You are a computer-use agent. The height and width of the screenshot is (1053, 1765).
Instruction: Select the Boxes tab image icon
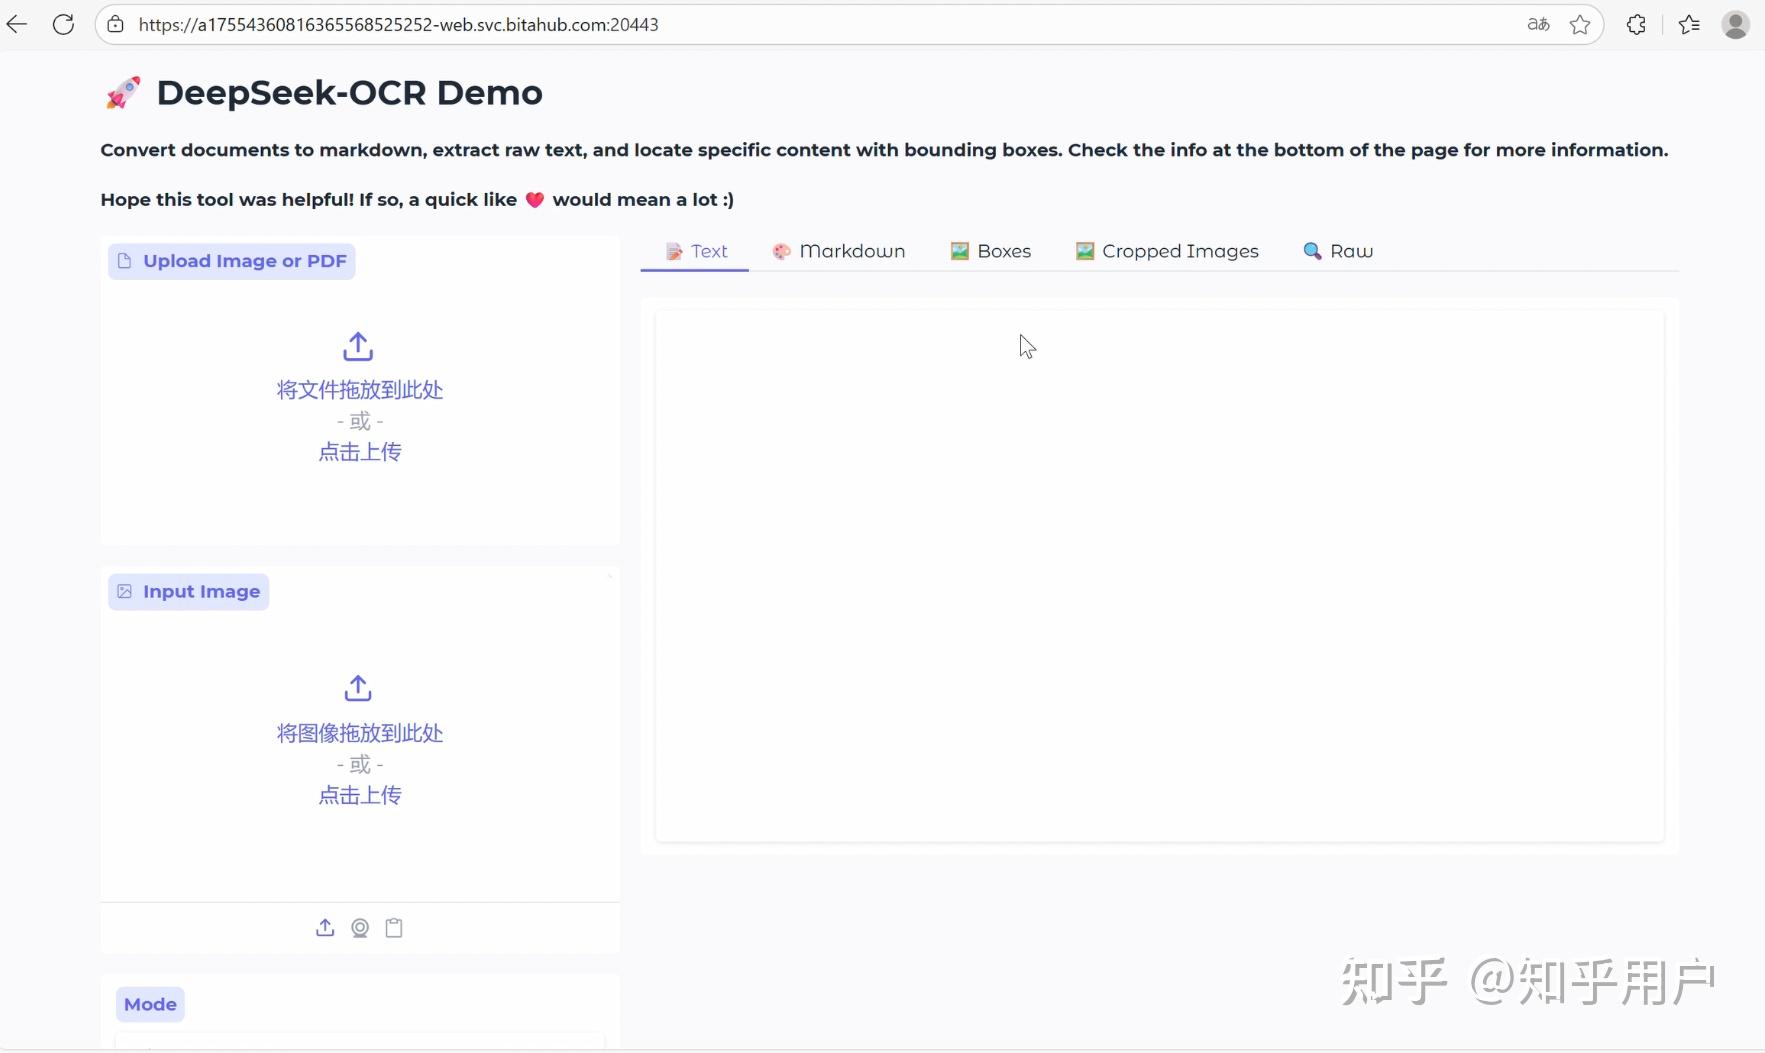959,251
